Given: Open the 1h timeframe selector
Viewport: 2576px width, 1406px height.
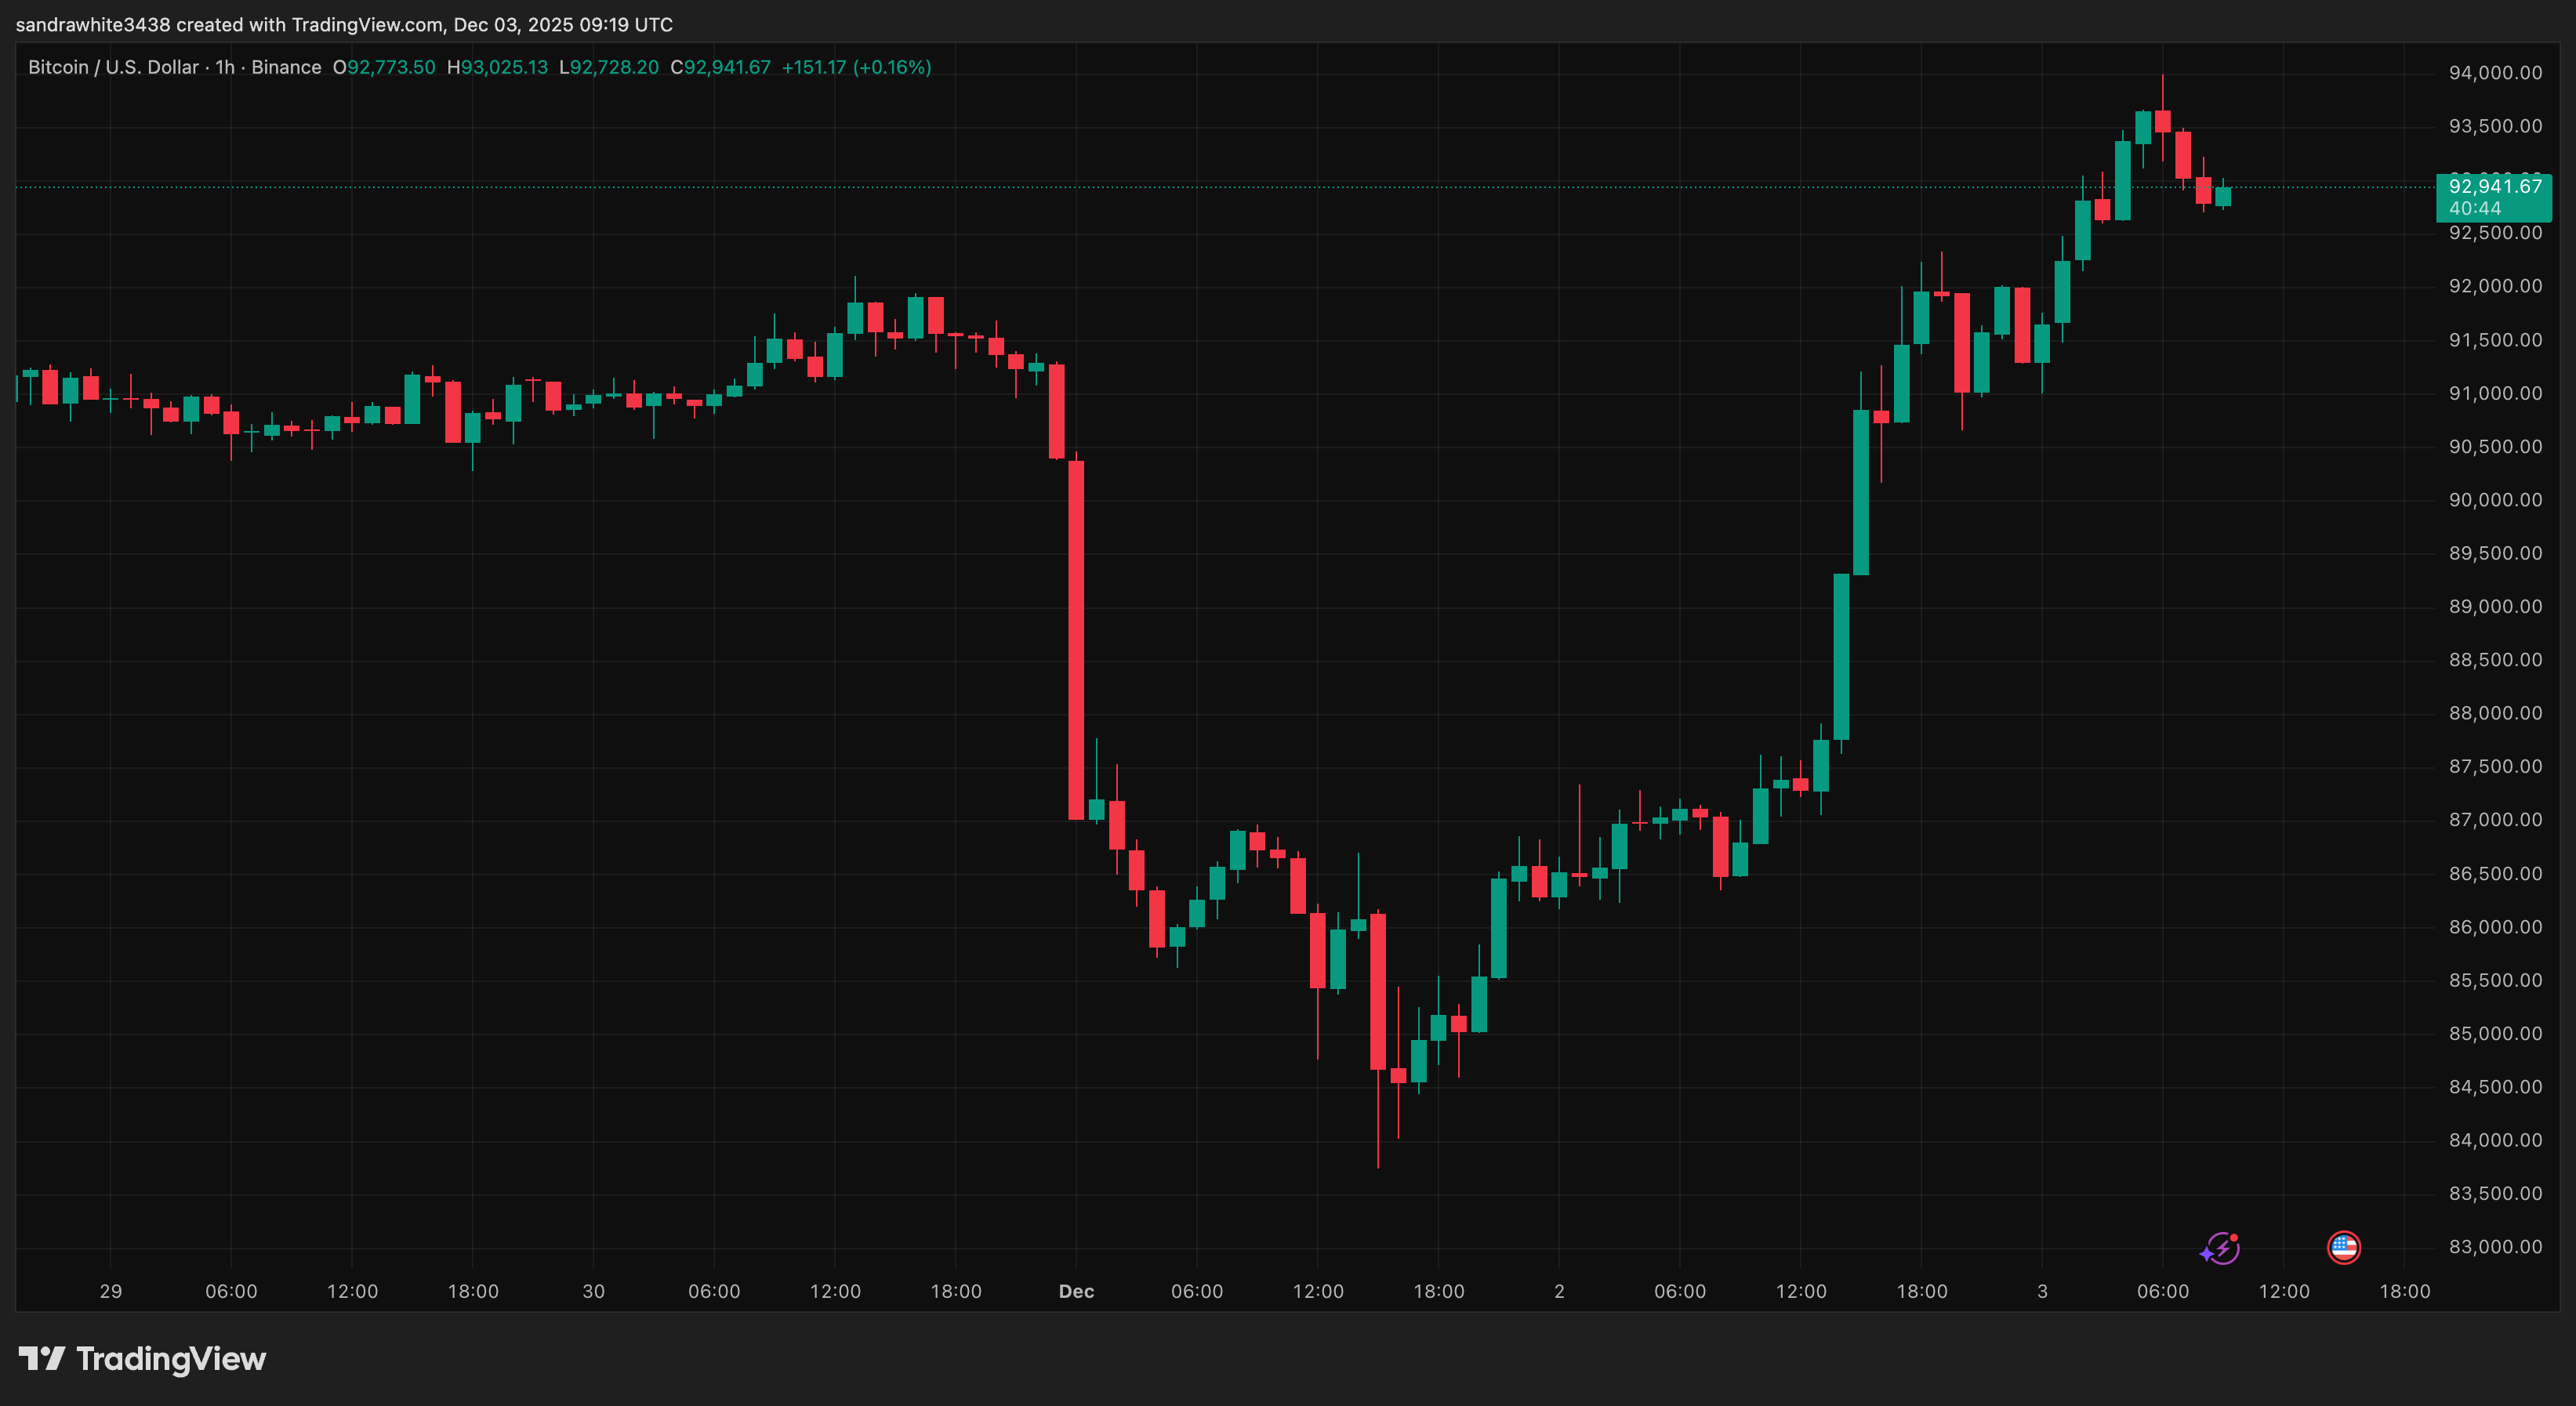Looking at the screenshot, I should pyautogui.click(x=224, y=67).
